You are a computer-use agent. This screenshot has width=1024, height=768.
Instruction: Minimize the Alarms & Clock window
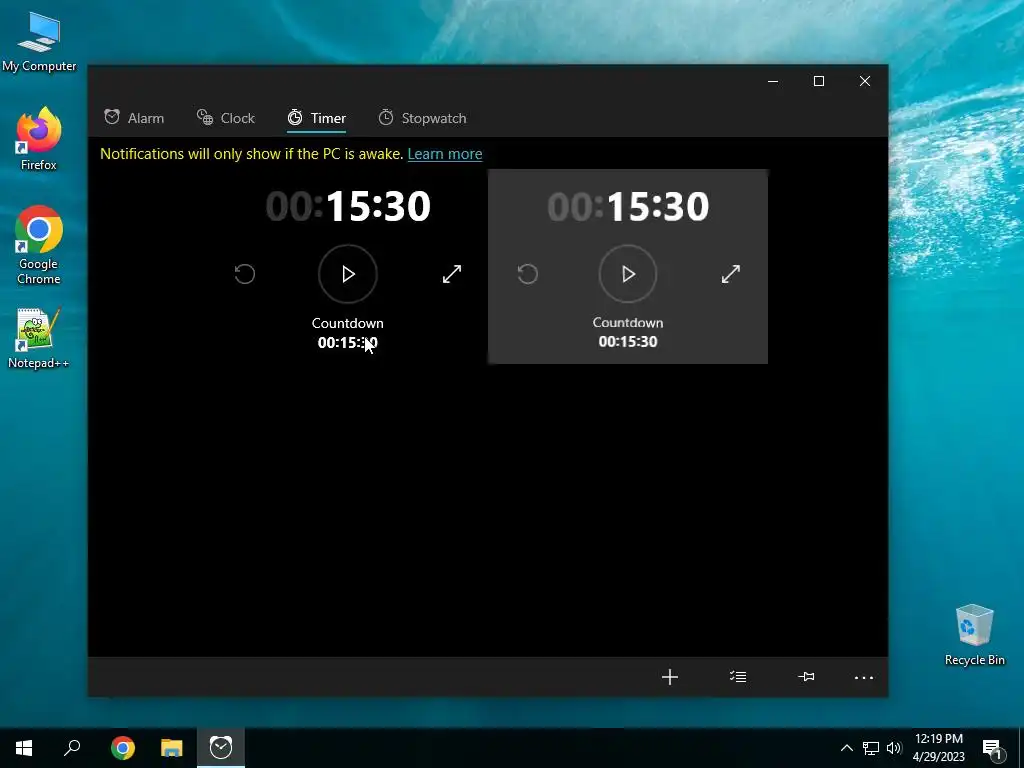pyautogui.click(x=773, y=81)
